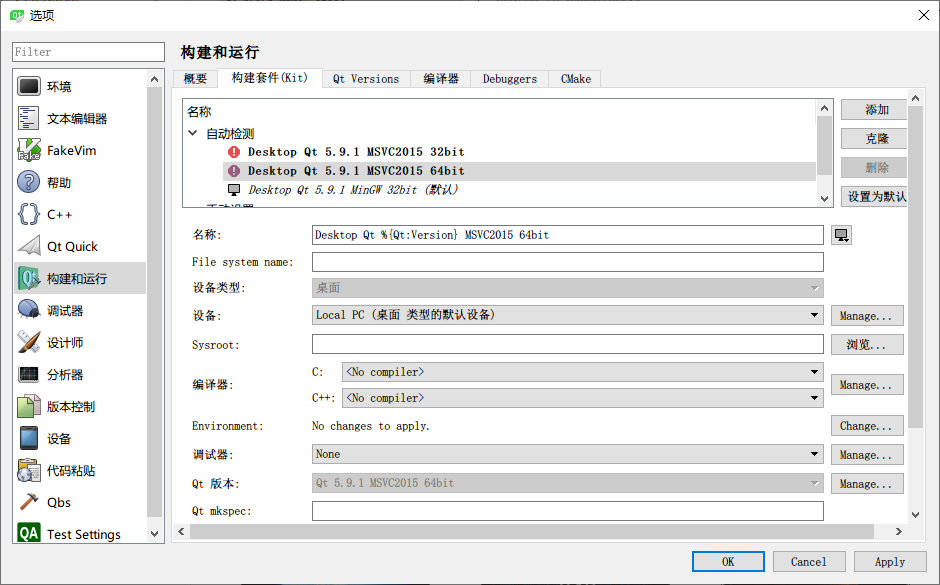940x585 pixels.
Task: Click the kit icon button next to name field
Action: point(842,235)
